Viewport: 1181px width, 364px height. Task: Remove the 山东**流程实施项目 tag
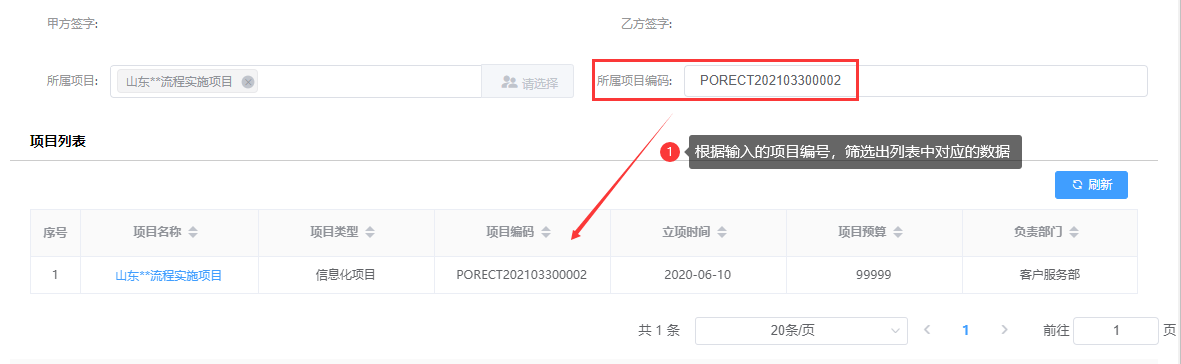tap(248, 82)
